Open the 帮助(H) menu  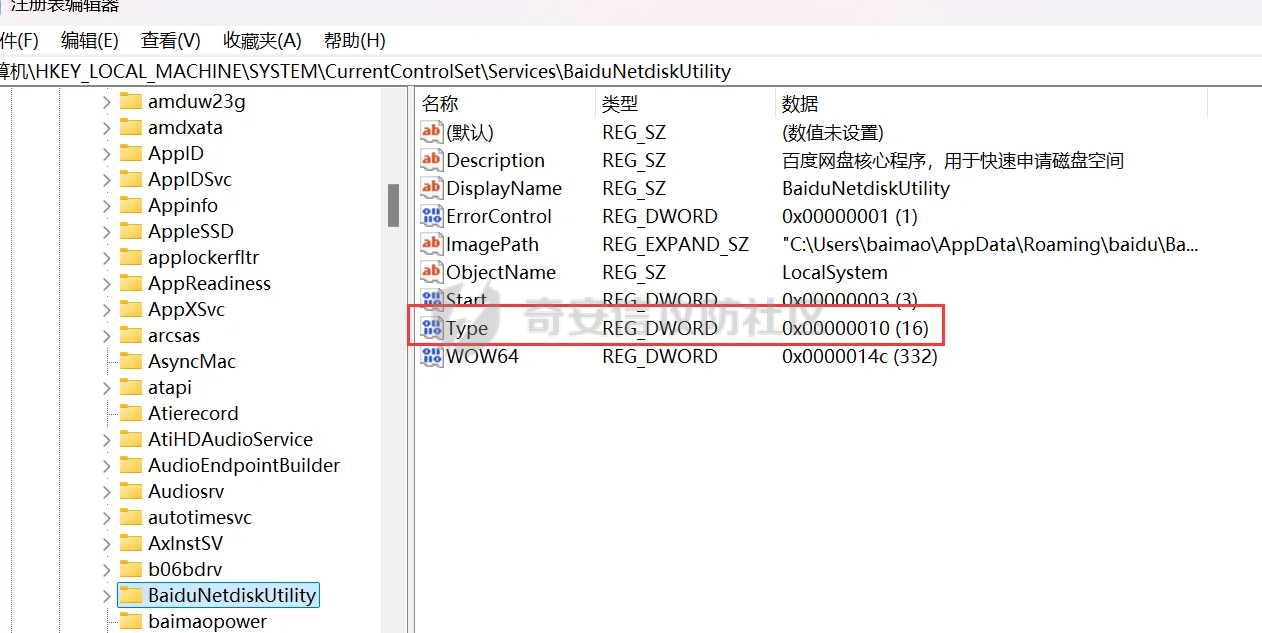pos(355,40)
